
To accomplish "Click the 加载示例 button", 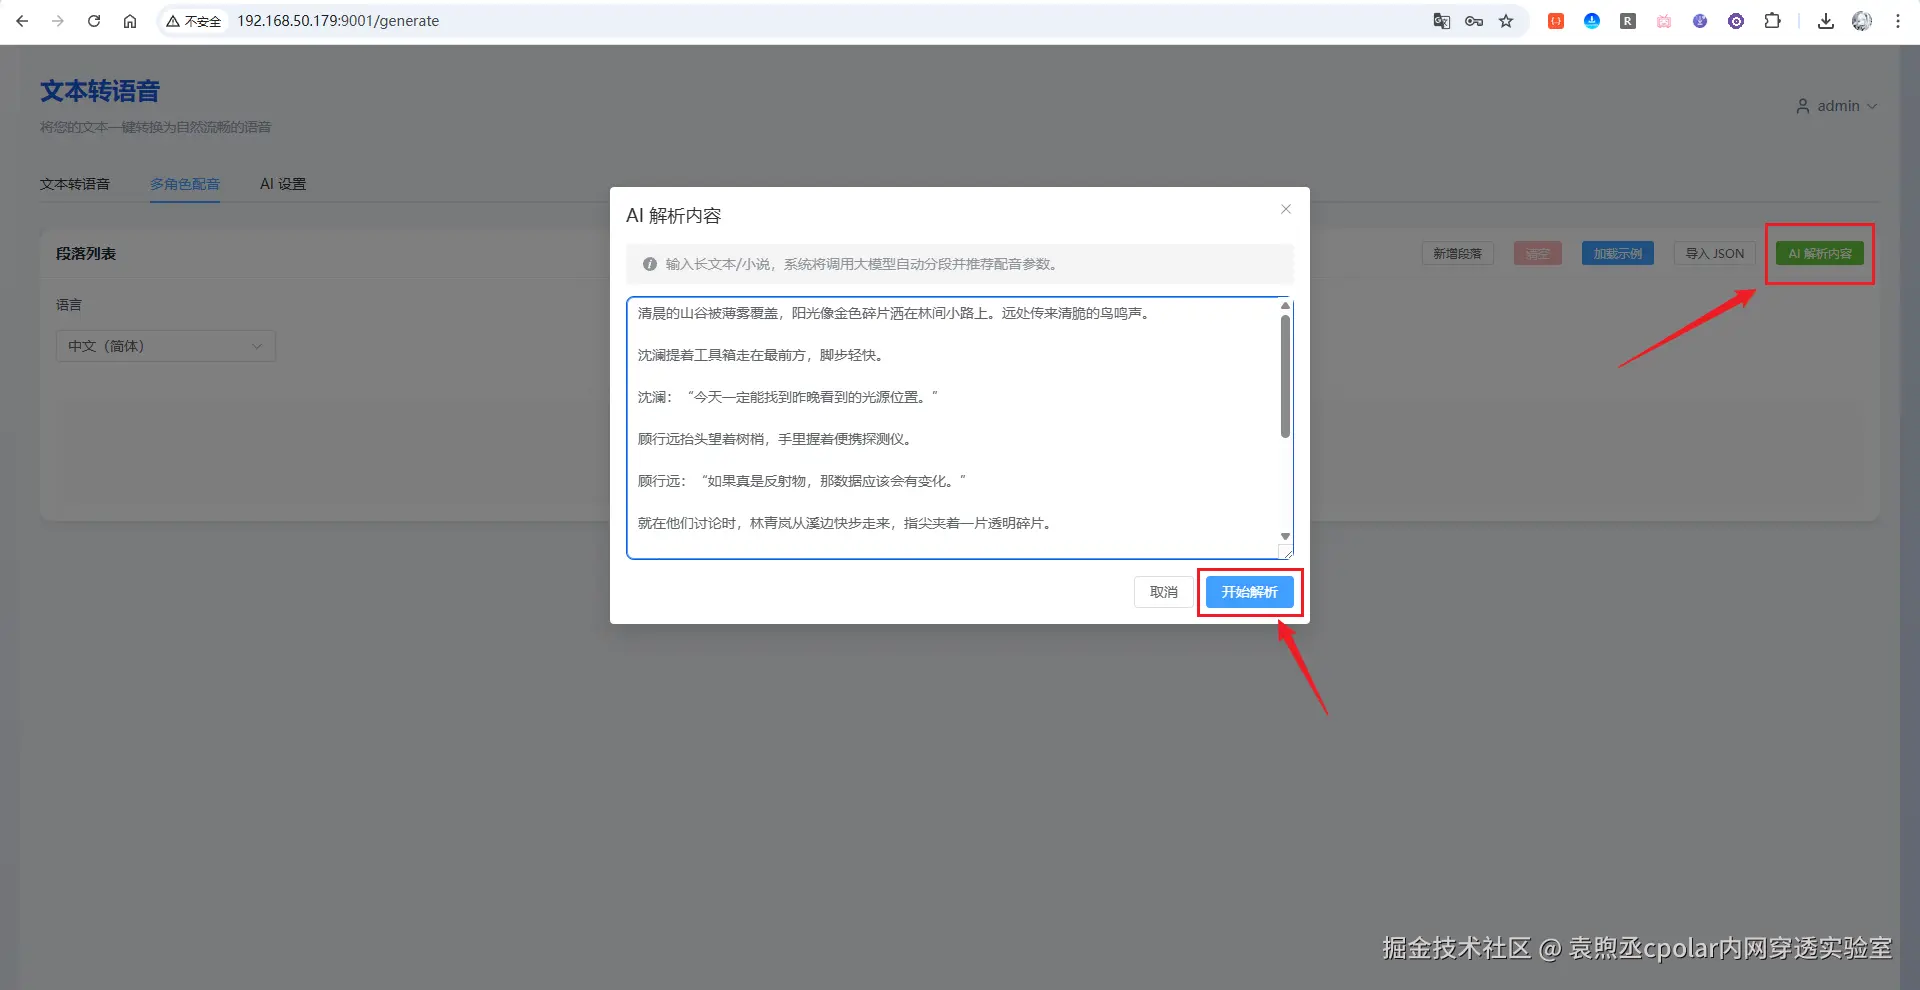I will (x=1617, y=254).
